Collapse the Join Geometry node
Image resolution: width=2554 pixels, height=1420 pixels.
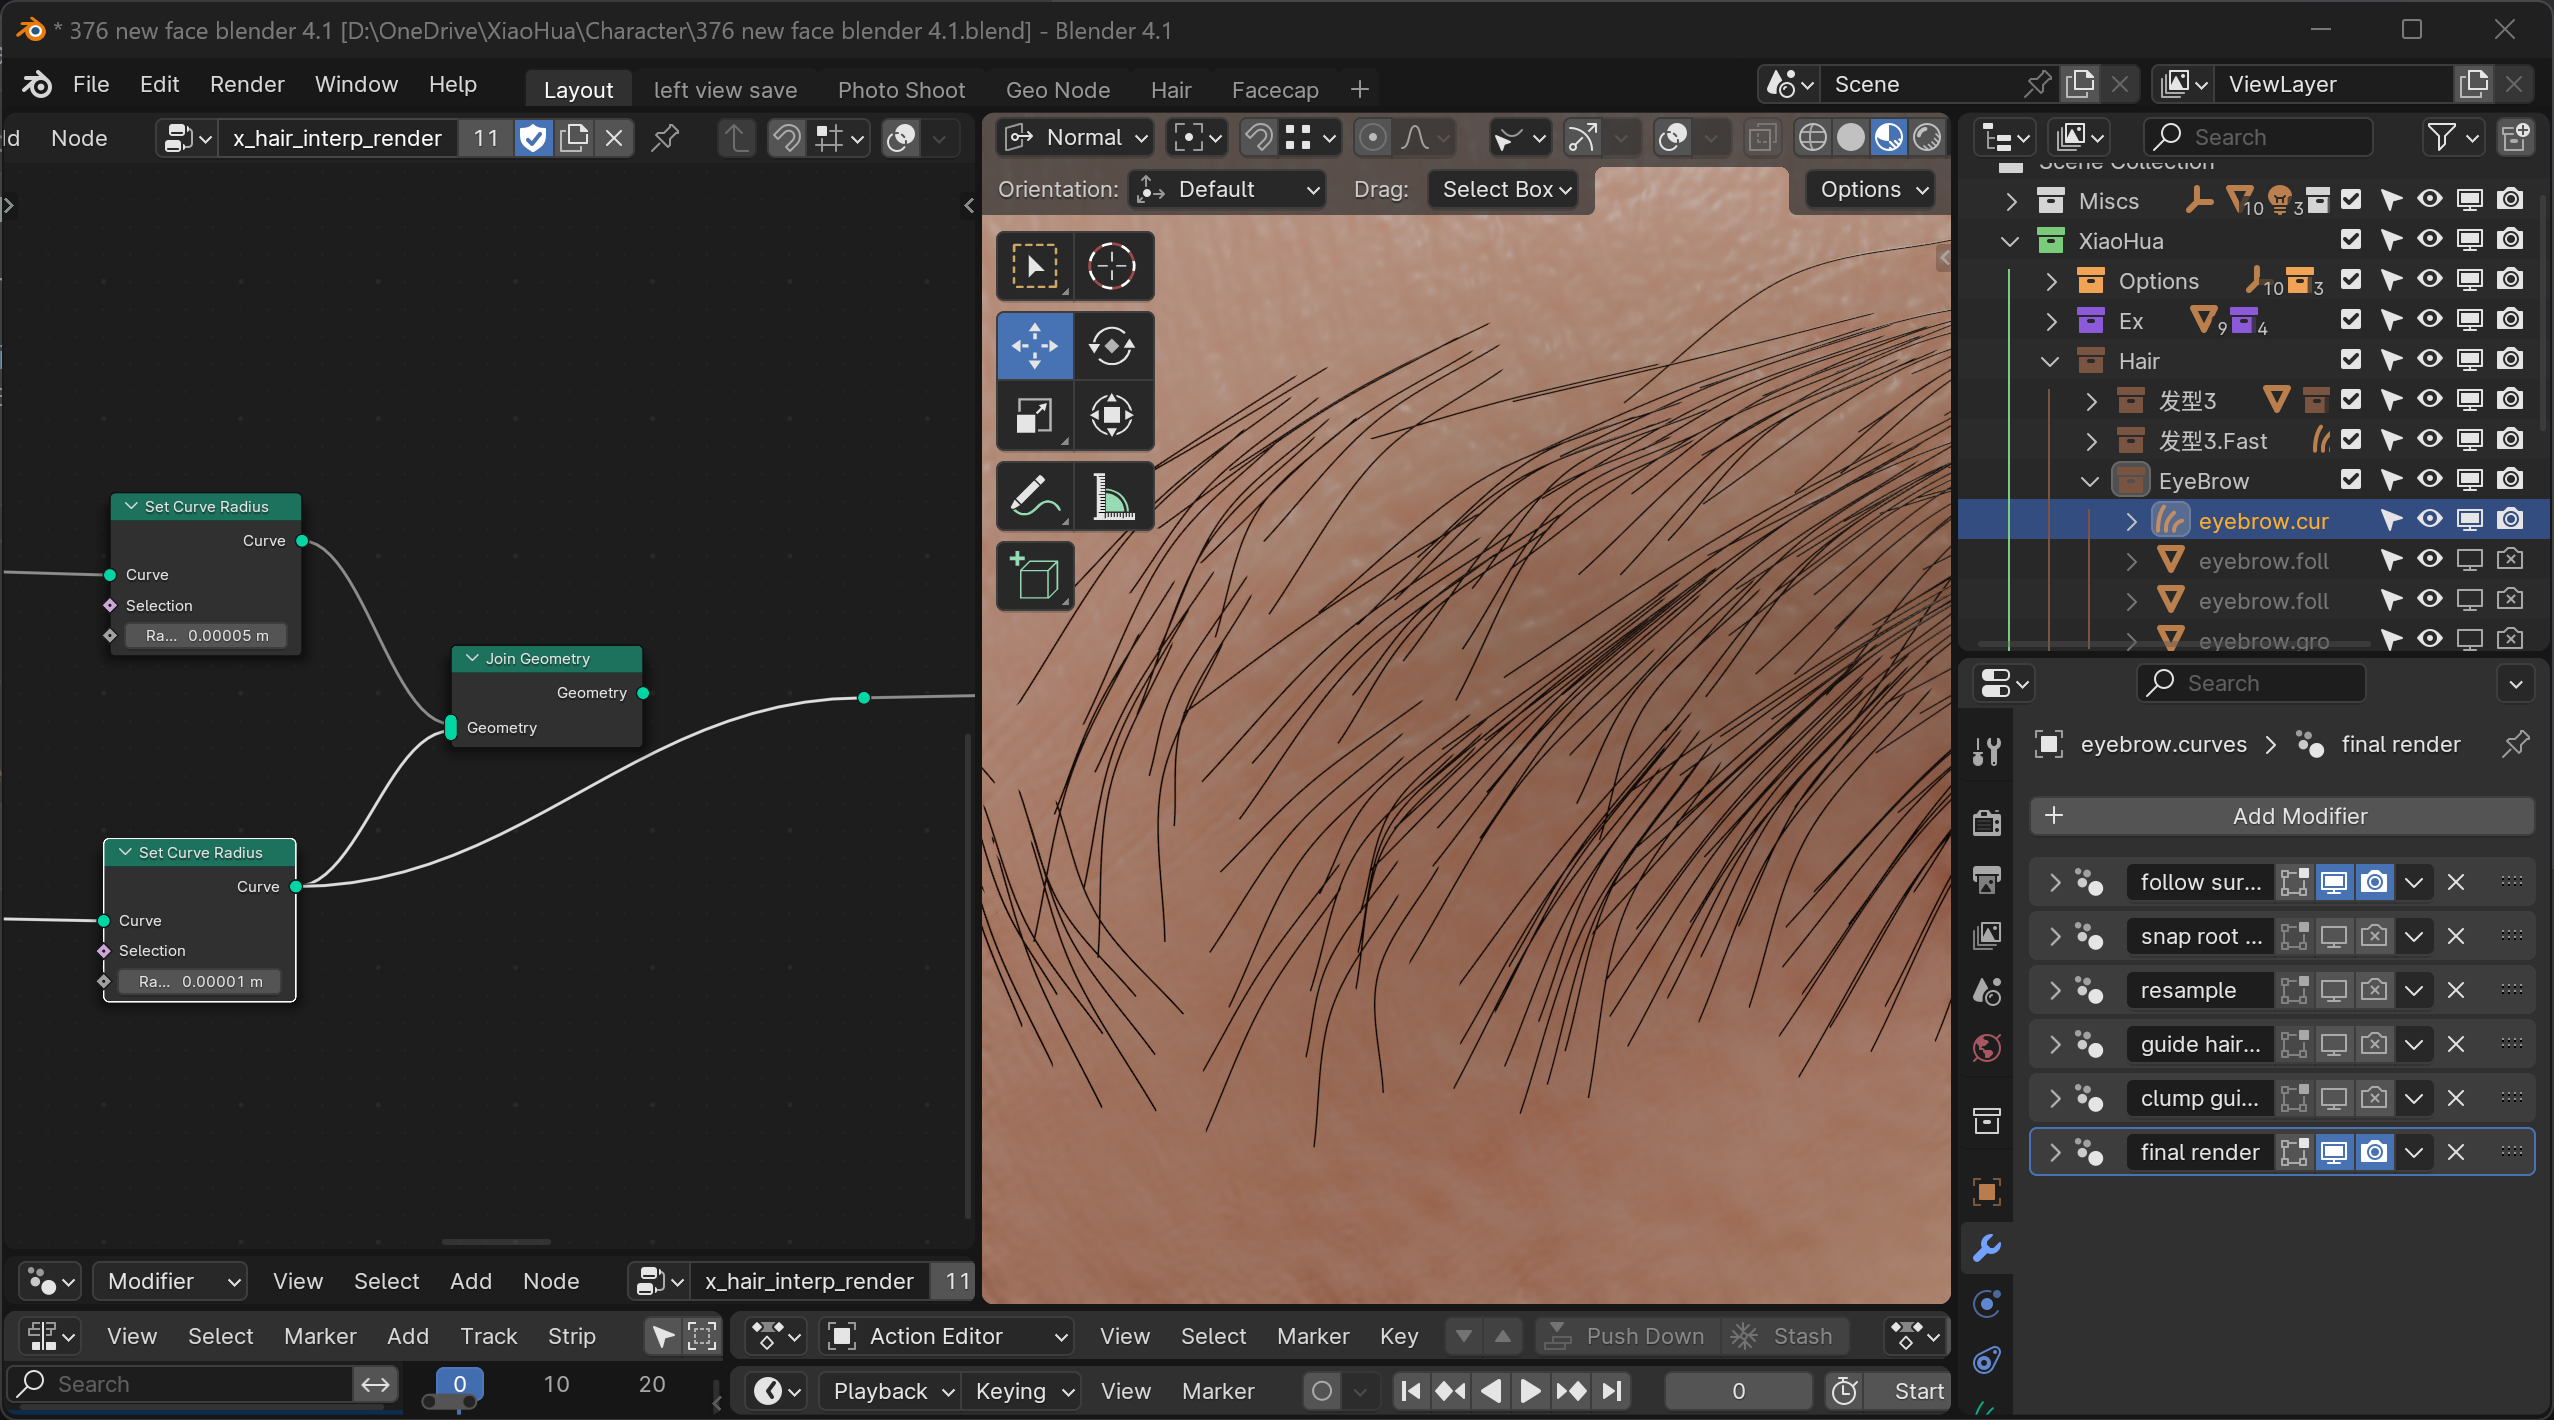click(x=472, y=658)
